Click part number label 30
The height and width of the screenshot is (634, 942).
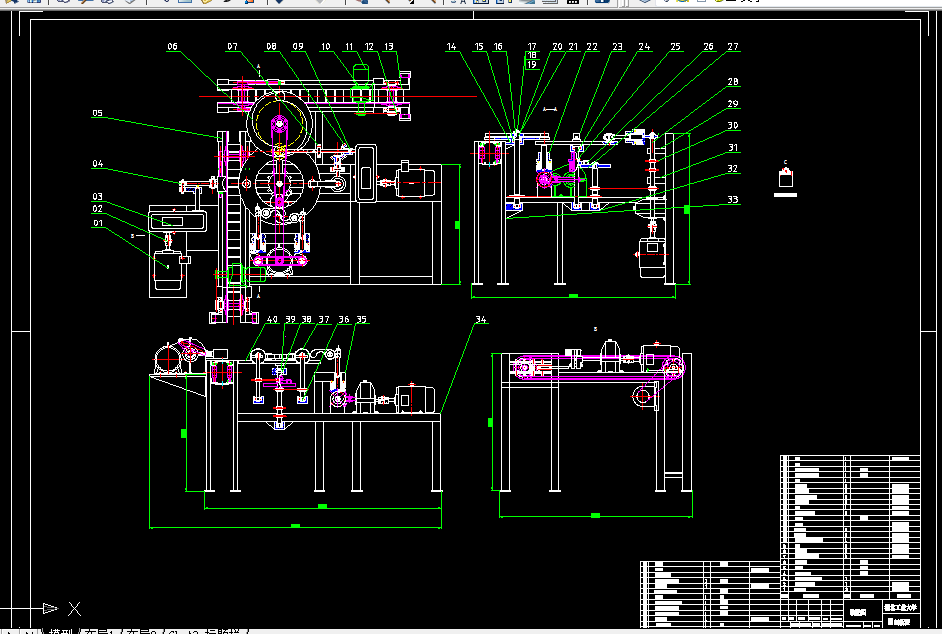733,126
